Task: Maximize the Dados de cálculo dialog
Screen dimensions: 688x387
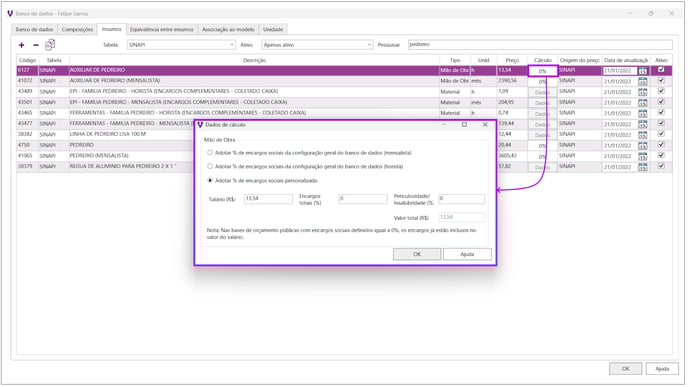Action: coord(464,125)
